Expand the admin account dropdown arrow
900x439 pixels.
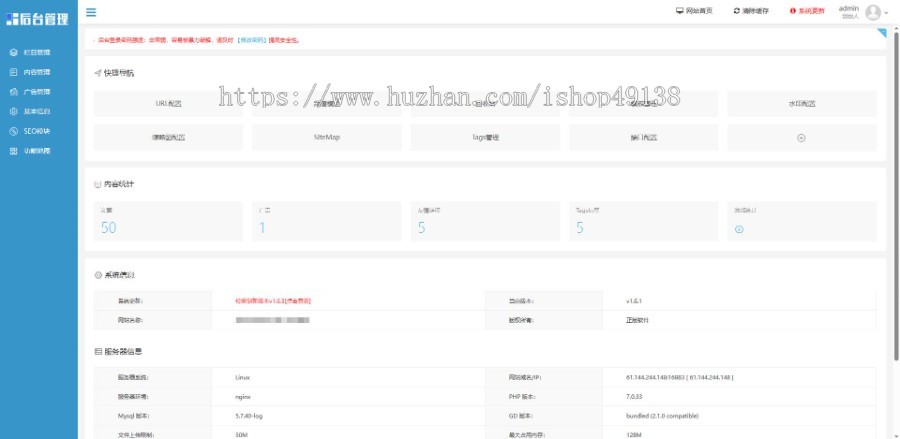click(886, 13)
